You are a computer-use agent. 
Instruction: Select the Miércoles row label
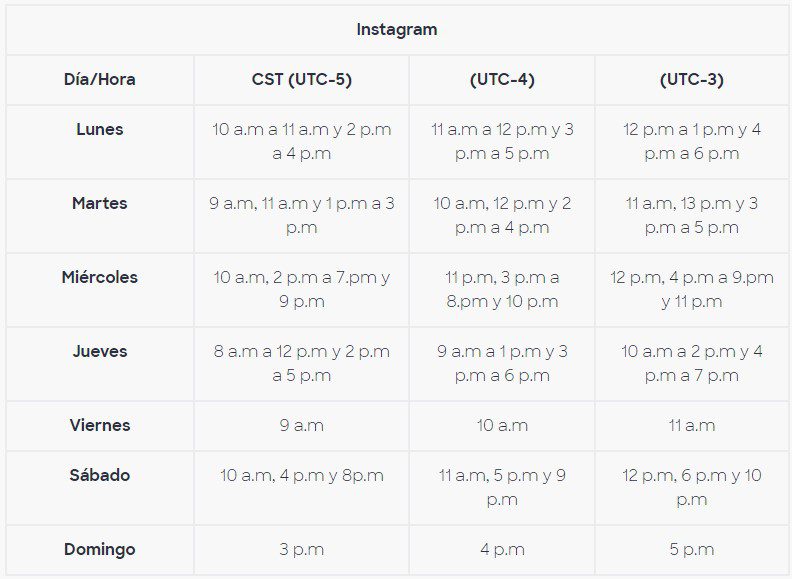[x=100, y=277]
